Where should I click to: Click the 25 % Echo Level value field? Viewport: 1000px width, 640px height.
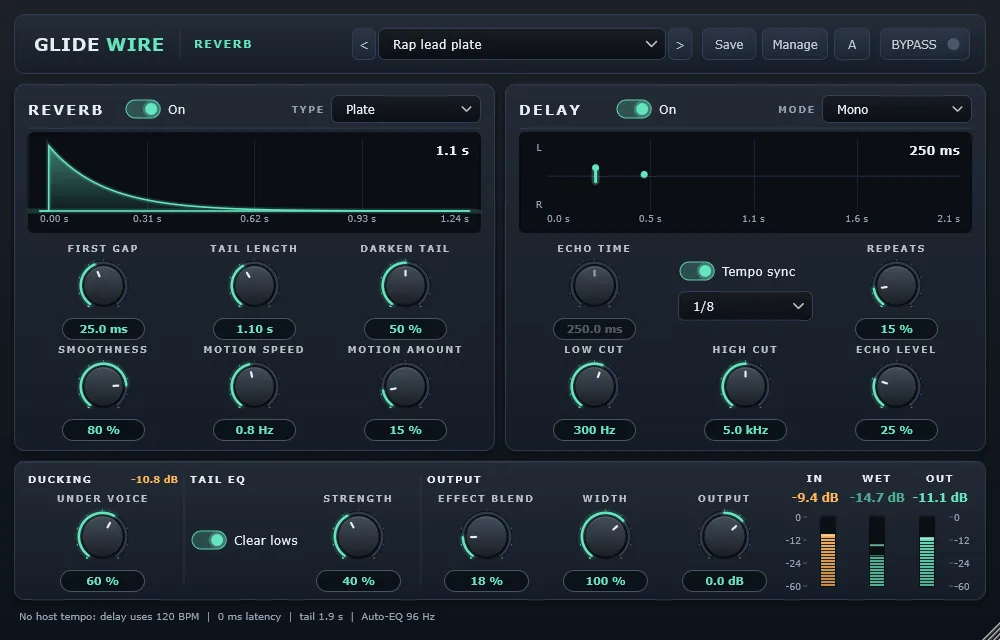coord(897,430)
